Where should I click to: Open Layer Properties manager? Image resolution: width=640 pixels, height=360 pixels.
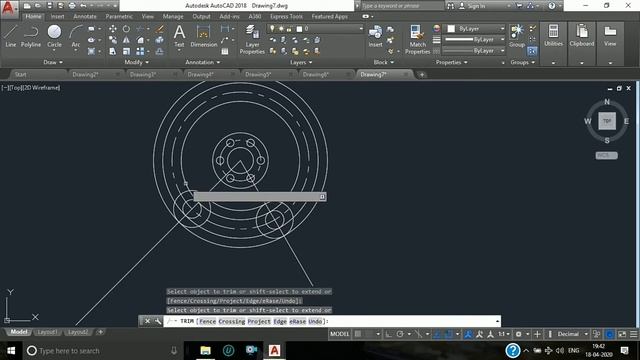click(x=252, y=39)
